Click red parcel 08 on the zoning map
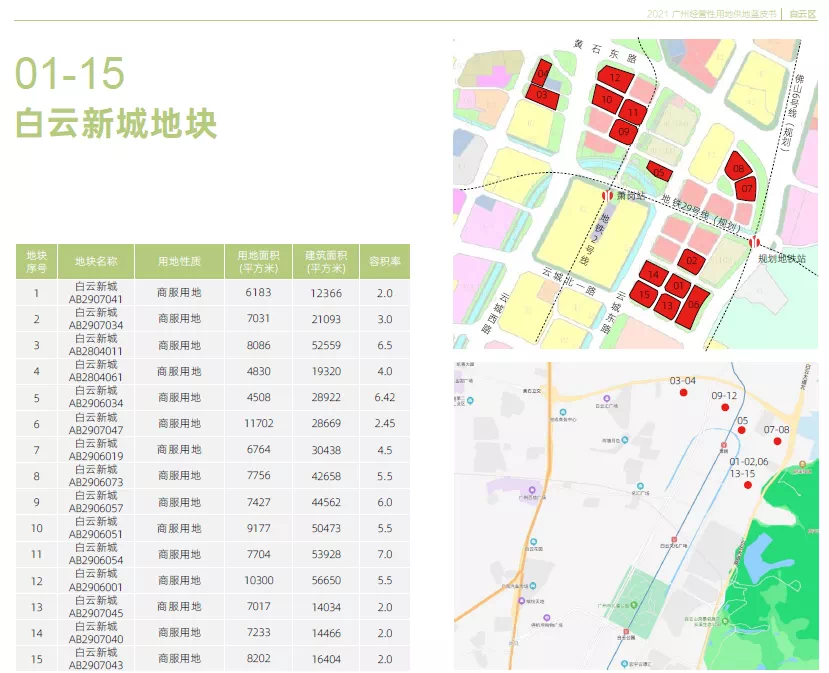Screen dimensions: 829x673 coord(738,168)
